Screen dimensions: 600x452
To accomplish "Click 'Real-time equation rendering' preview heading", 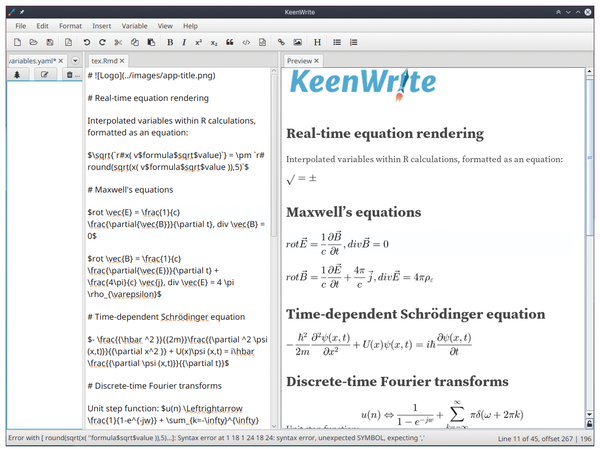I will (x=385, y=133).
